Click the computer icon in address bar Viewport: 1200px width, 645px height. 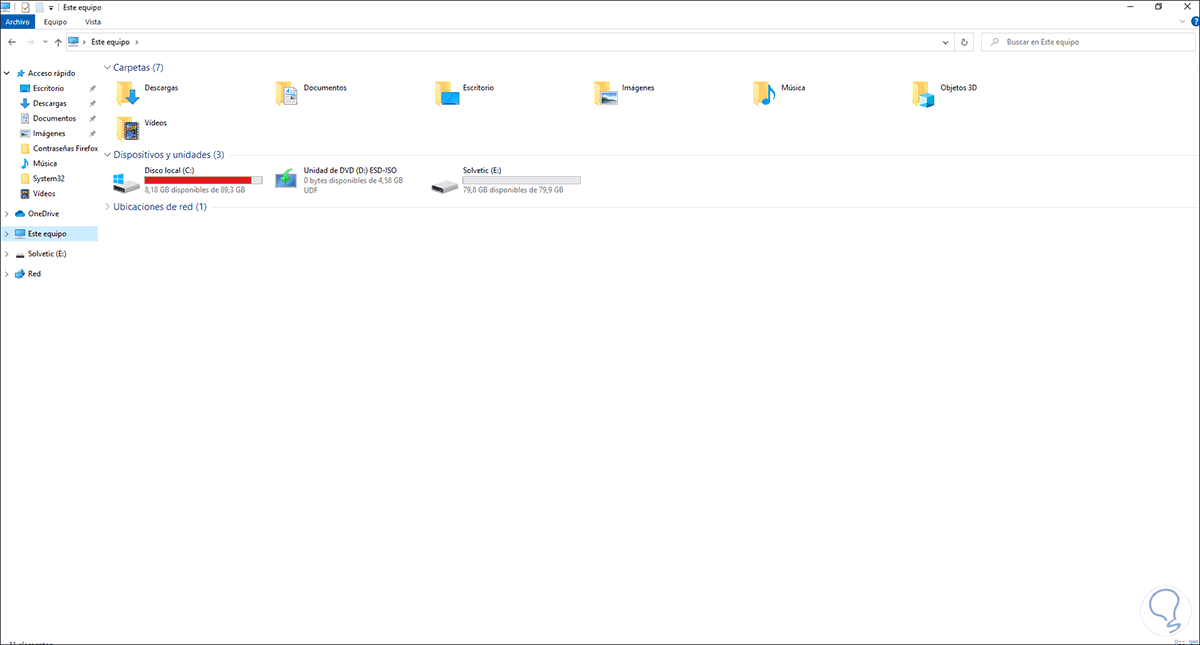click(74, 42)
